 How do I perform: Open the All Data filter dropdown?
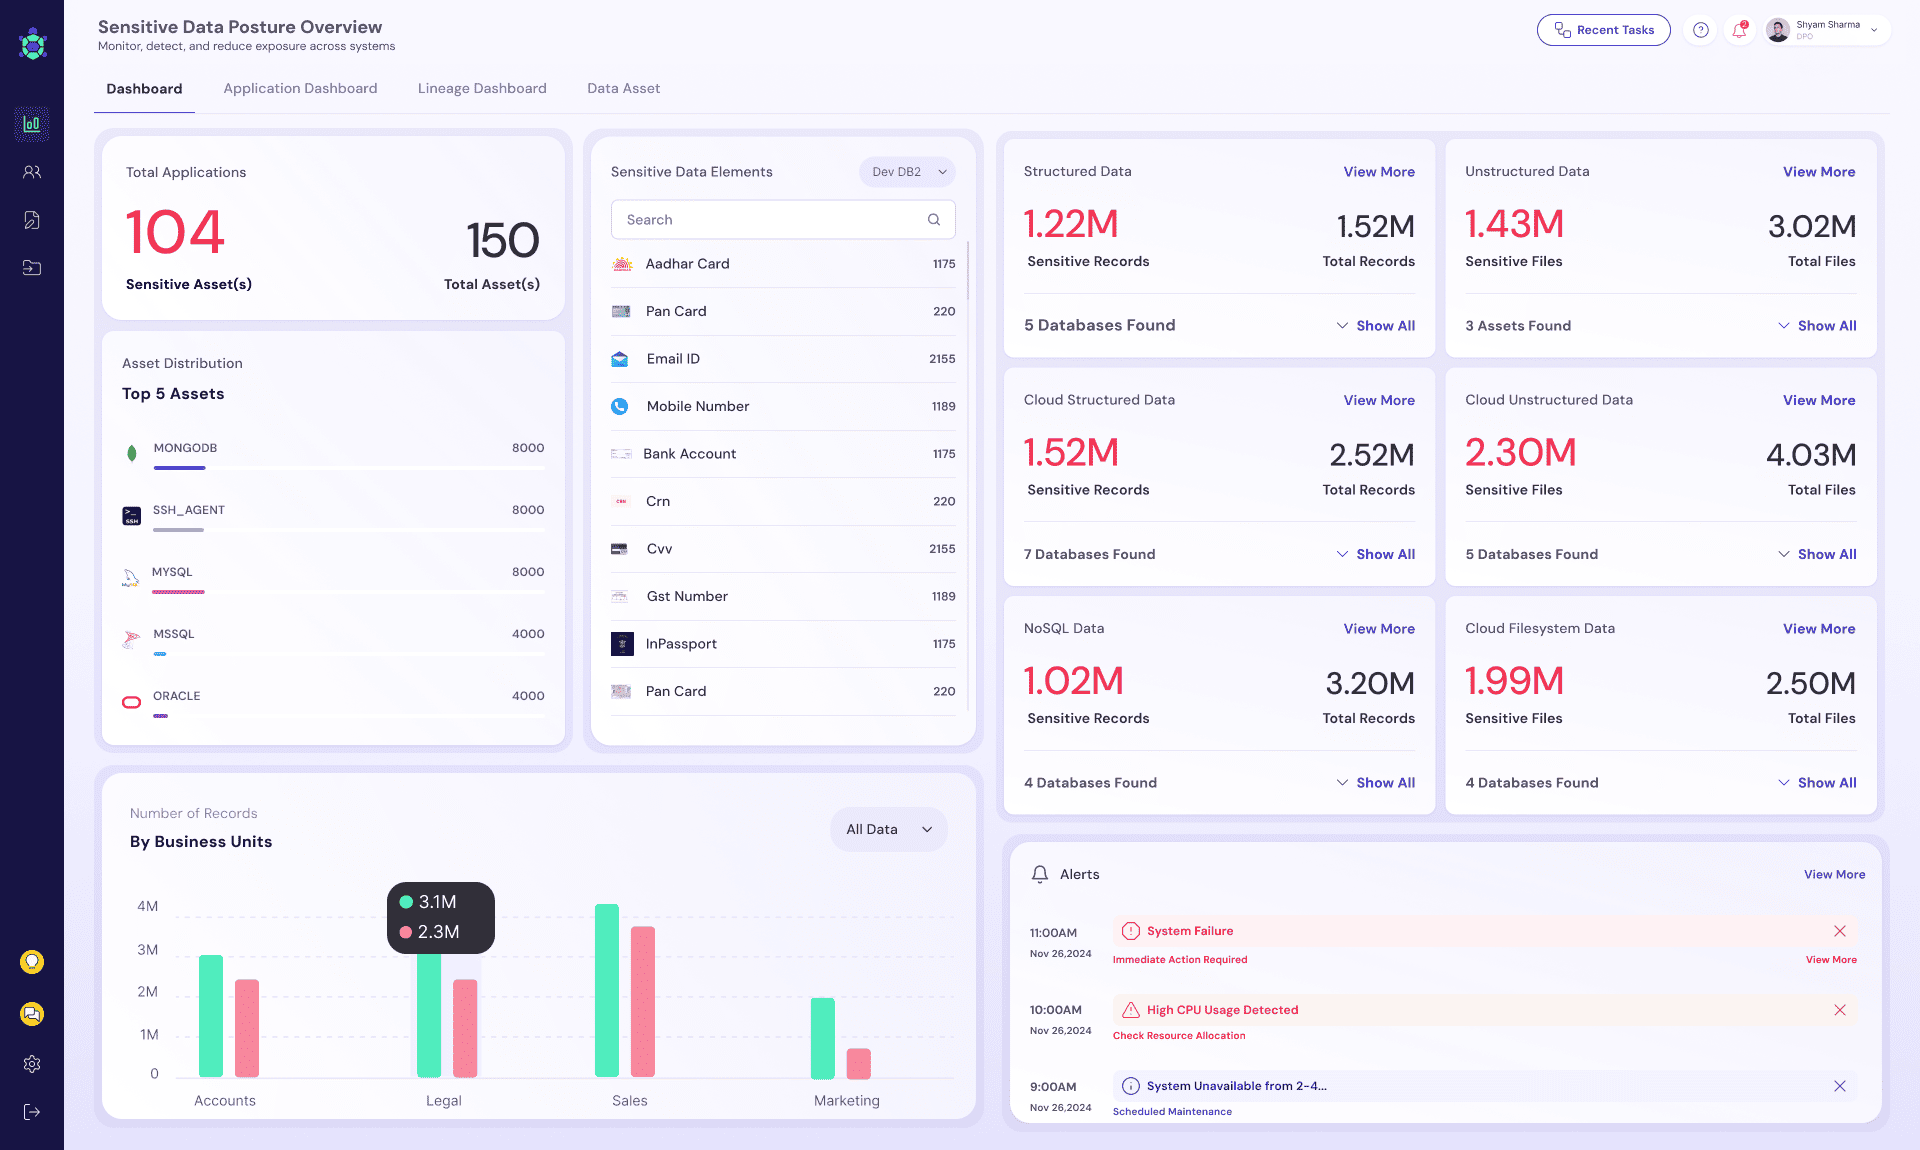(x=888, y=829)
